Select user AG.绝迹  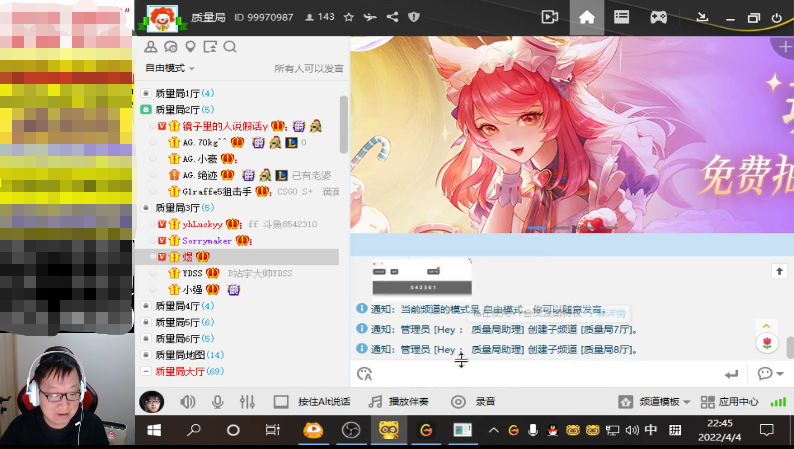point(200,175)
